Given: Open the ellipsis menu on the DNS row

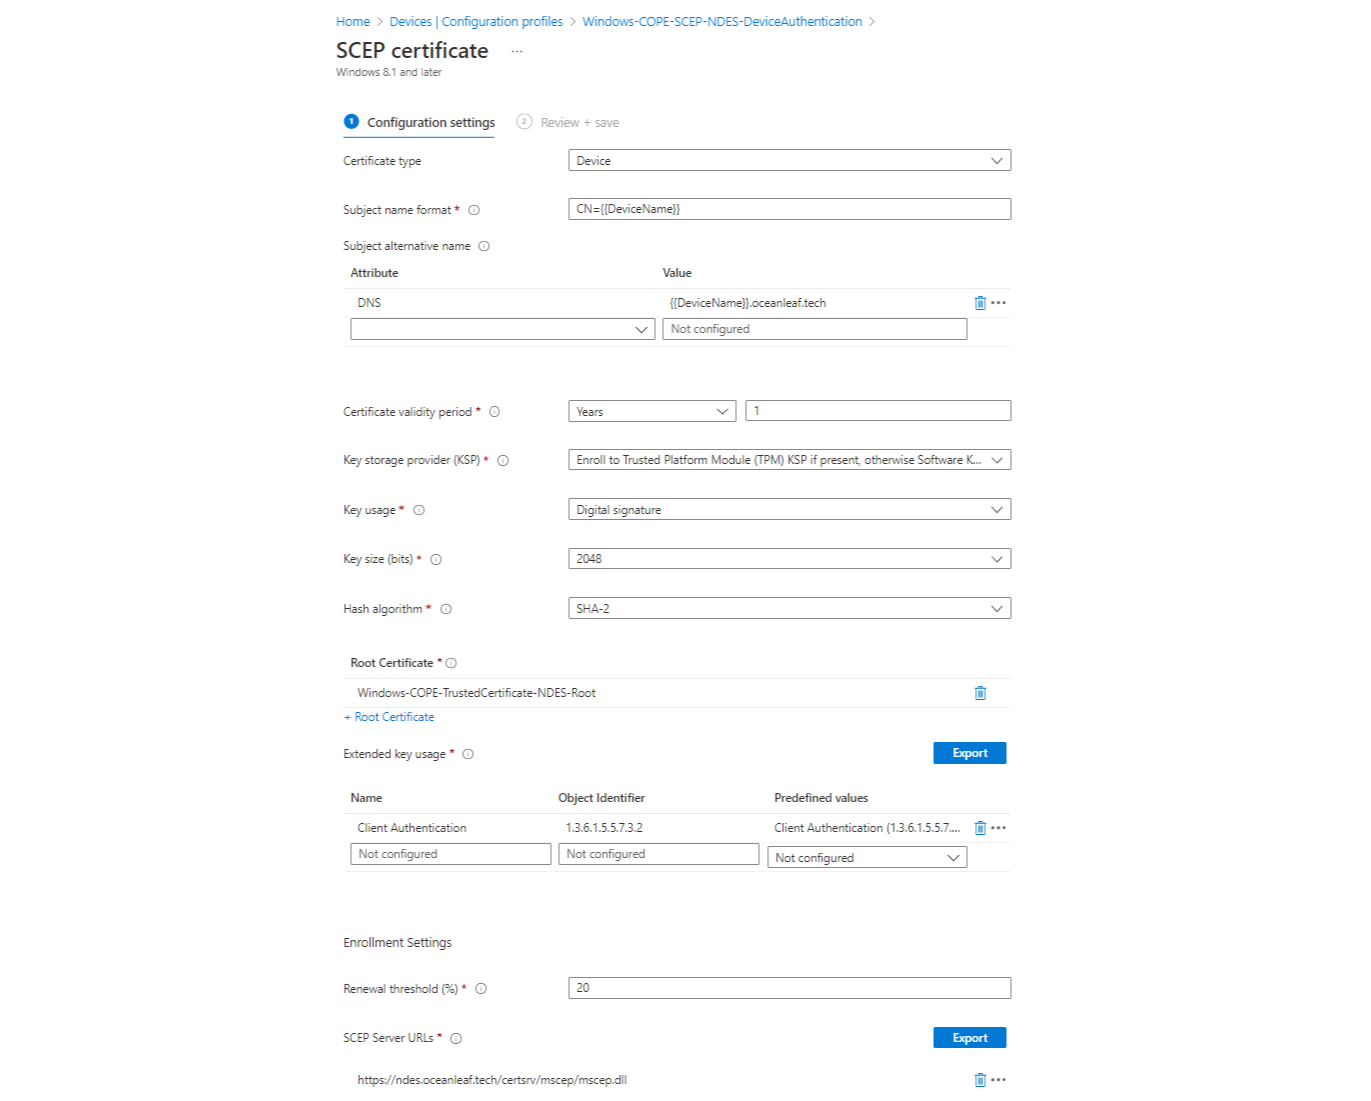Looking at the screenshot, I should point(996,302).
